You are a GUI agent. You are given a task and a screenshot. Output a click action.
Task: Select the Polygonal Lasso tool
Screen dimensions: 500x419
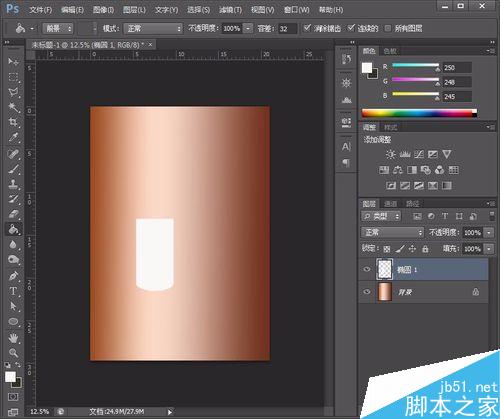click(13, 92)
